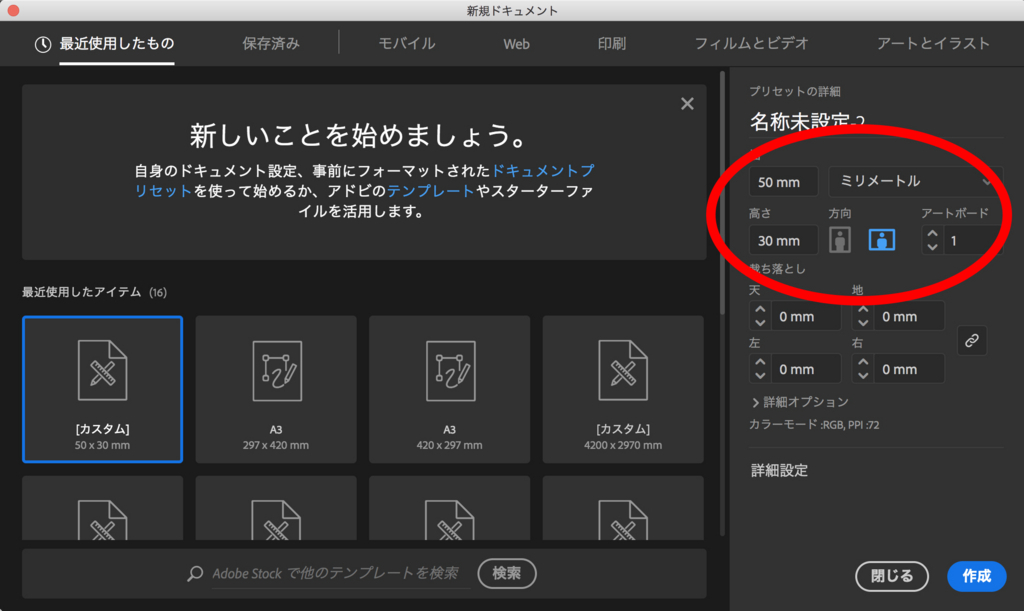Click the clock icon beside 最近使用したもの
Image resolution: width=1024 pixels, height=611 pixels.
43,44
